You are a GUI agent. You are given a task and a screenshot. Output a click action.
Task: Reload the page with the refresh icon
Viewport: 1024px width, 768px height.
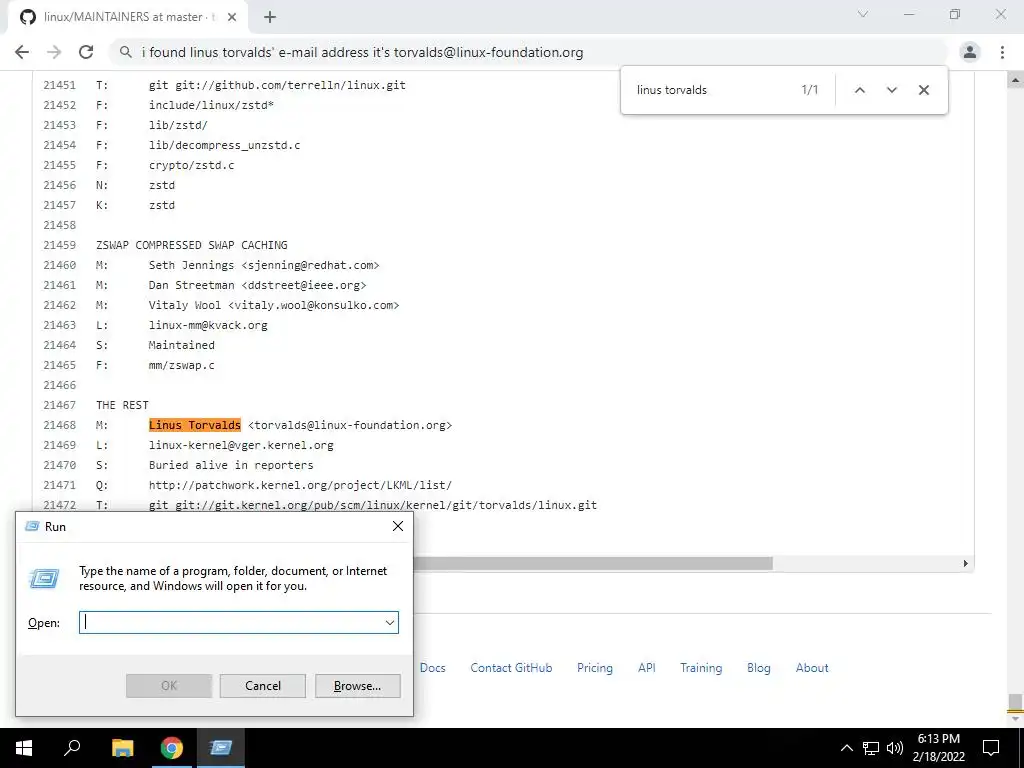click(86, 52)
